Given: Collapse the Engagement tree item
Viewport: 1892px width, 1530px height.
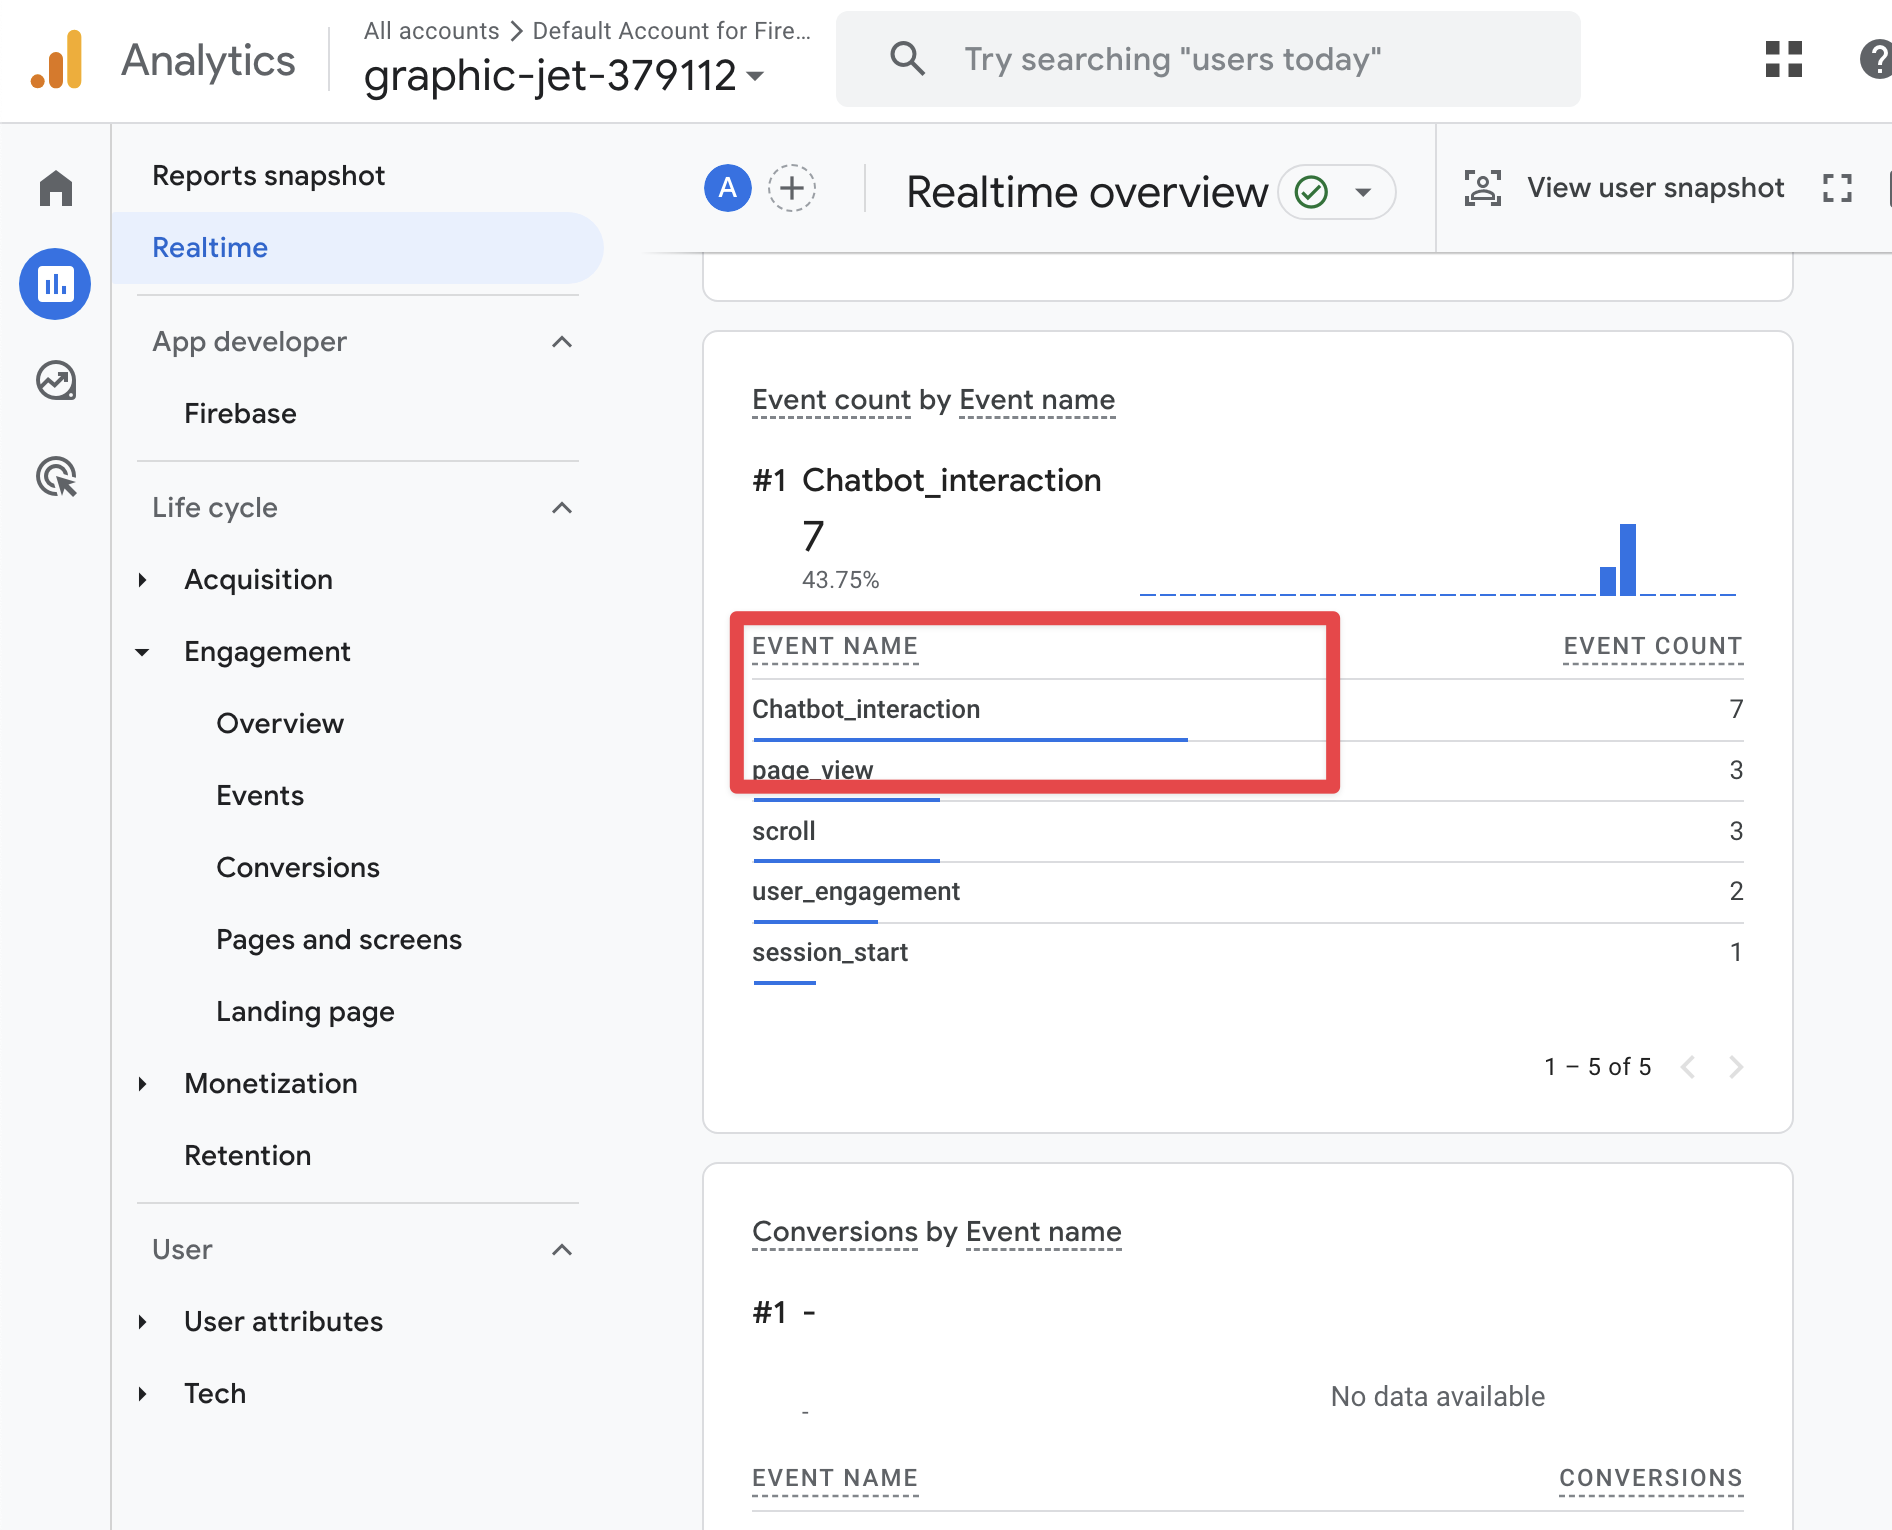Looking at the screenshot, I should pyautogui.click(x=143, y=652).
